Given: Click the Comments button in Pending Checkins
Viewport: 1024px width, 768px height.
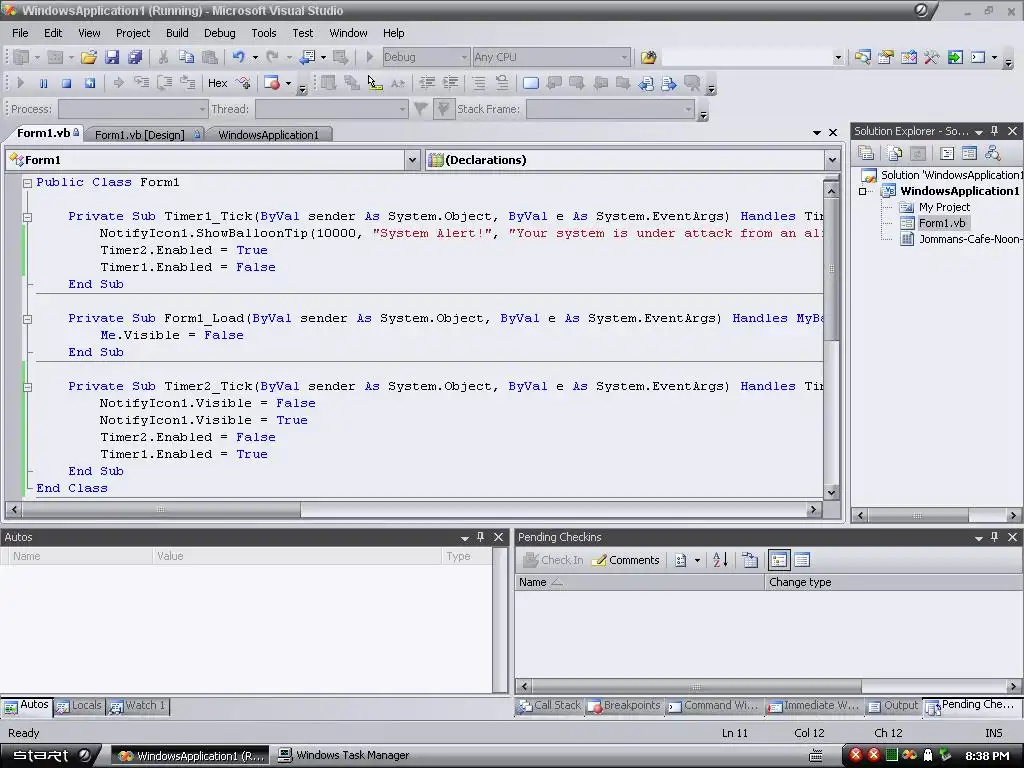Looking at the screenshot, I should coord(626,560).
